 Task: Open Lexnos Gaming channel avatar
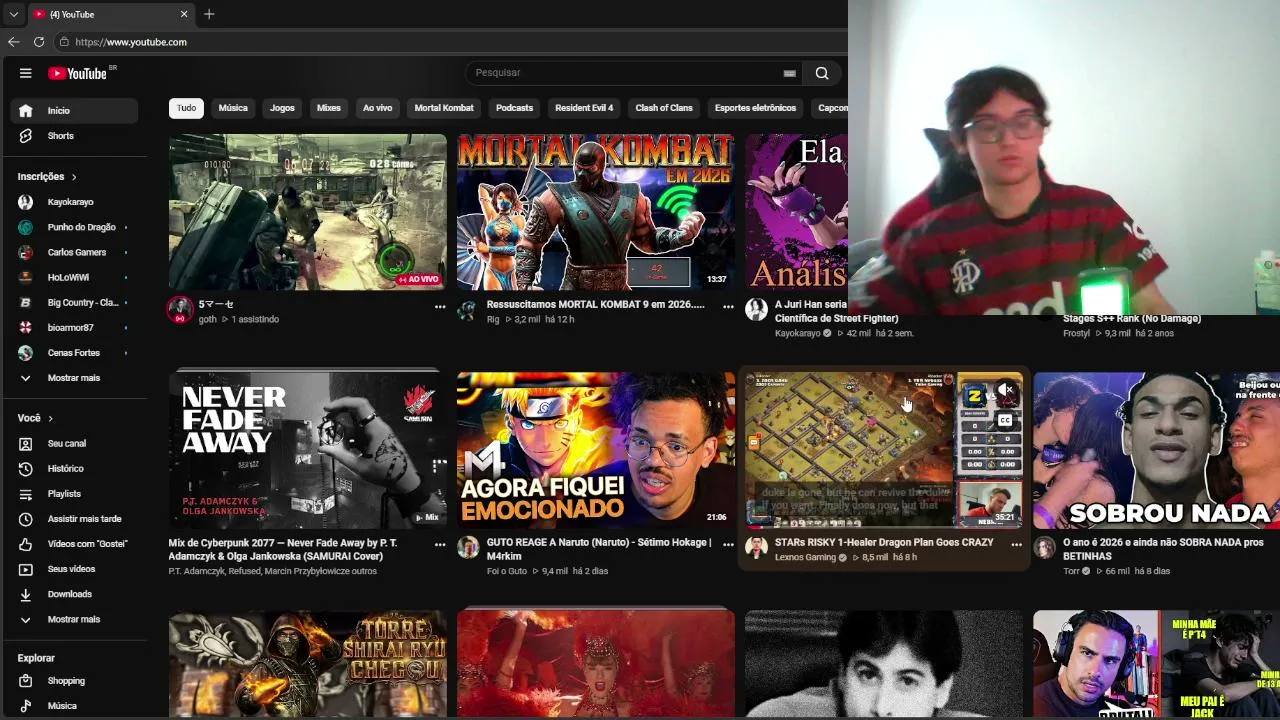click(x=756, y=547)
